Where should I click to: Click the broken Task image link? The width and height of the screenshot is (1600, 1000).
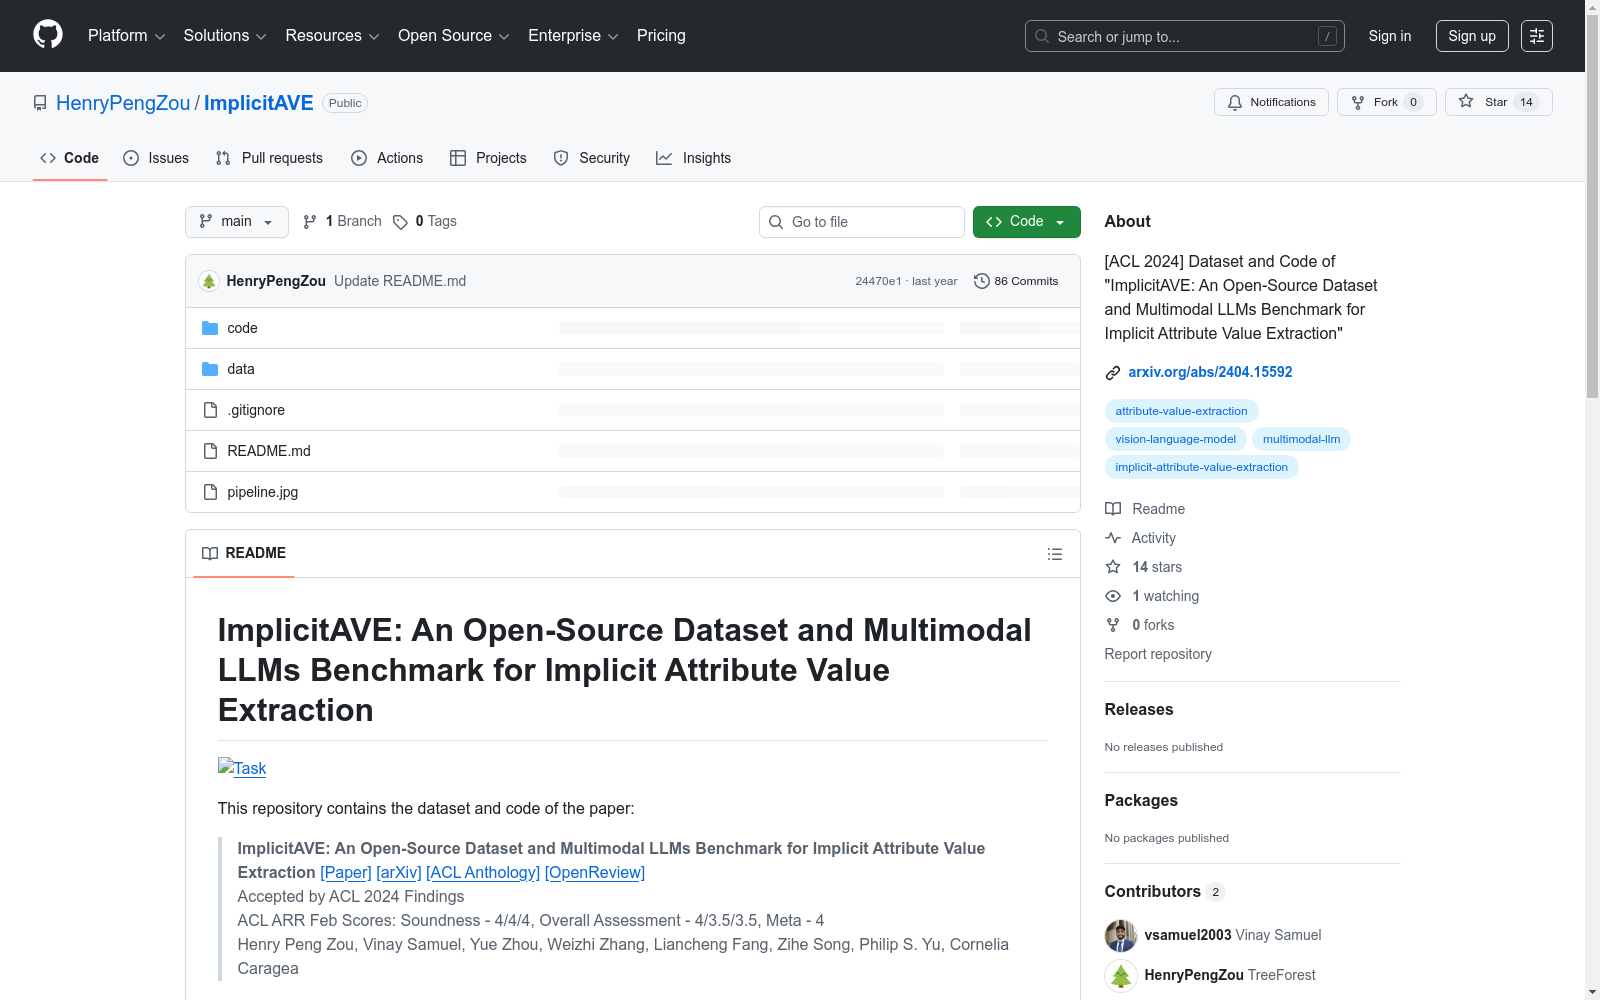pos(242,768)
